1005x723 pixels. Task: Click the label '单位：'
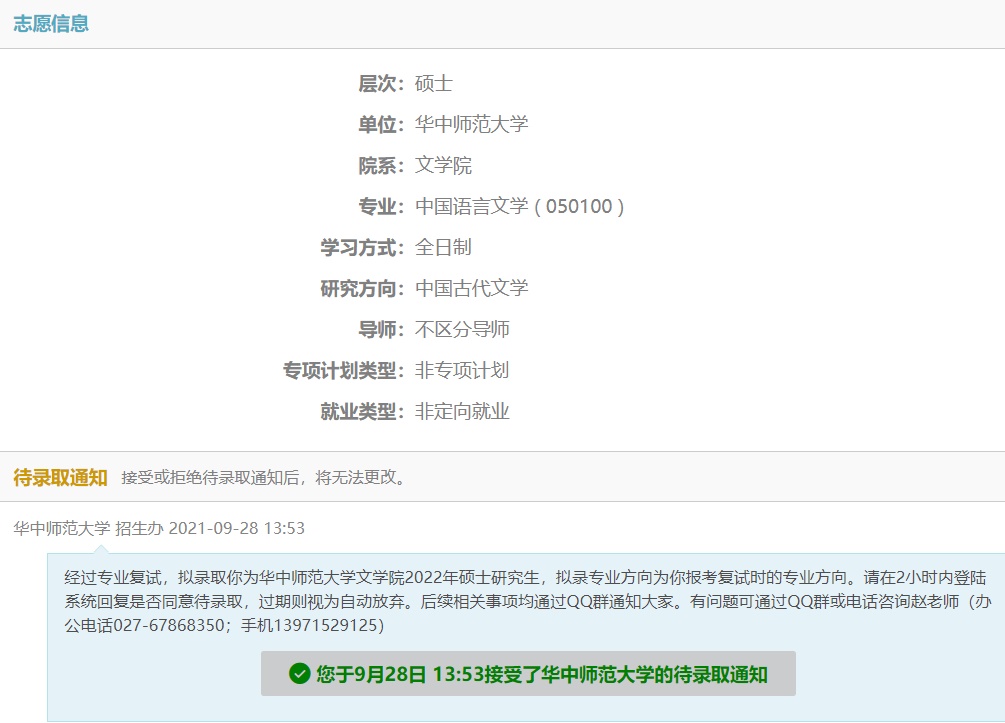[x=381, y=124]
